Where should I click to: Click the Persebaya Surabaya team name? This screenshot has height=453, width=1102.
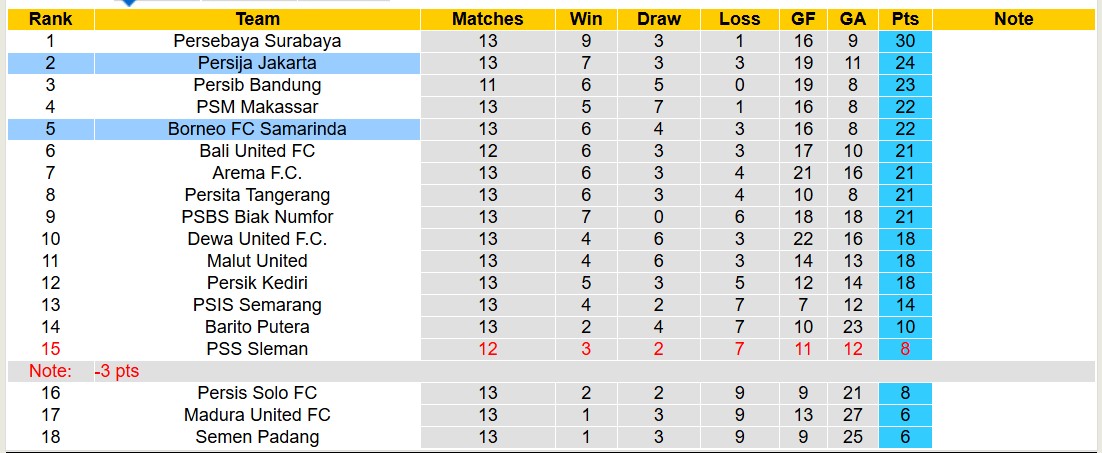click(257, 41)
